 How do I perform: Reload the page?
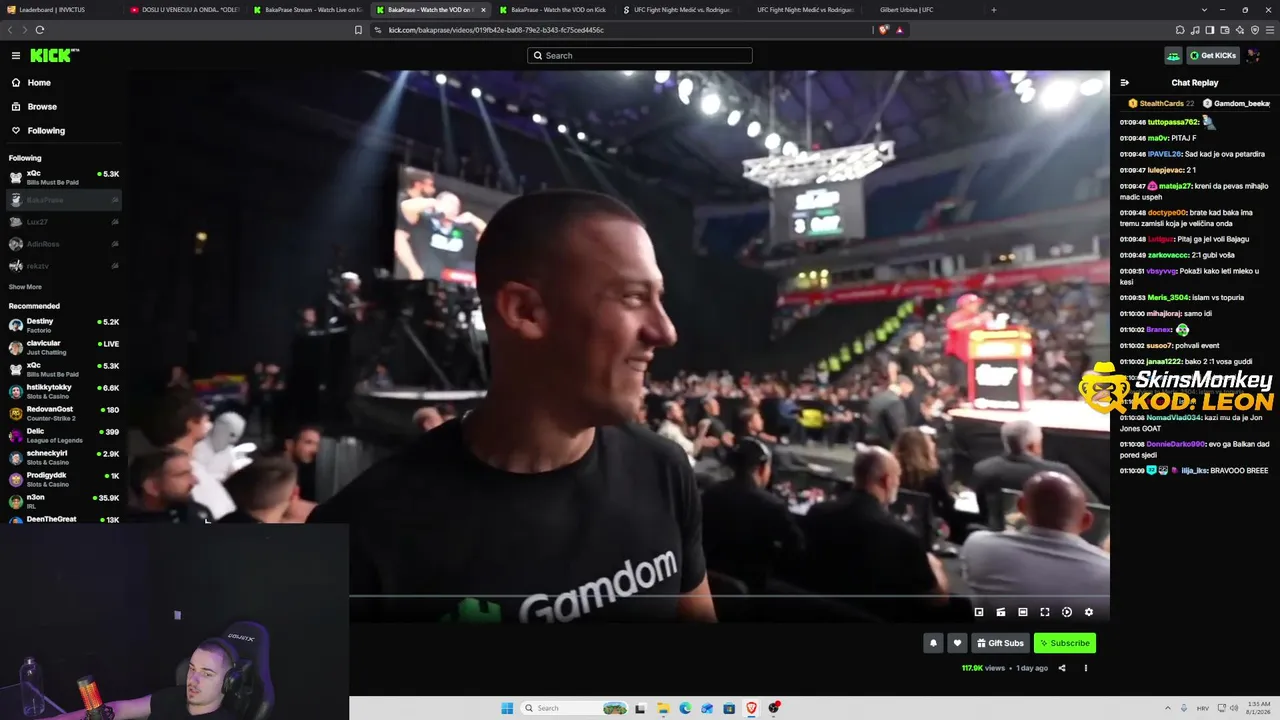click(40, 30)
